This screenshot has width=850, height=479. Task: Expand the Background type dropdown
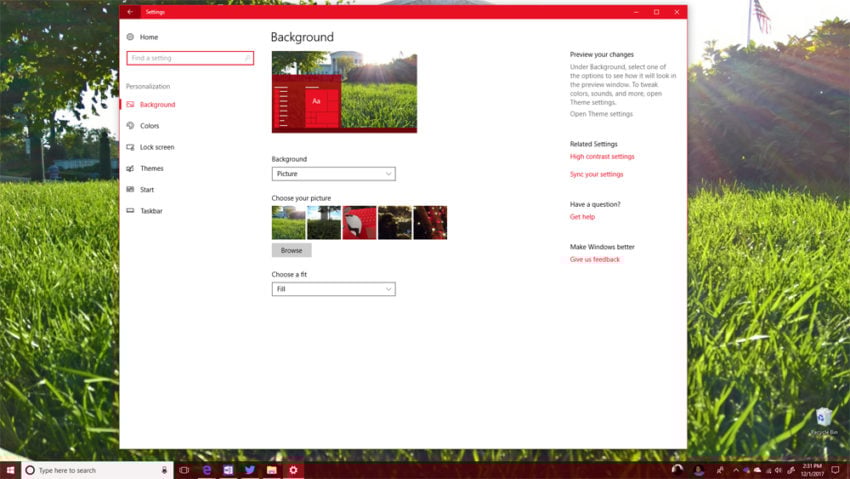333,174
